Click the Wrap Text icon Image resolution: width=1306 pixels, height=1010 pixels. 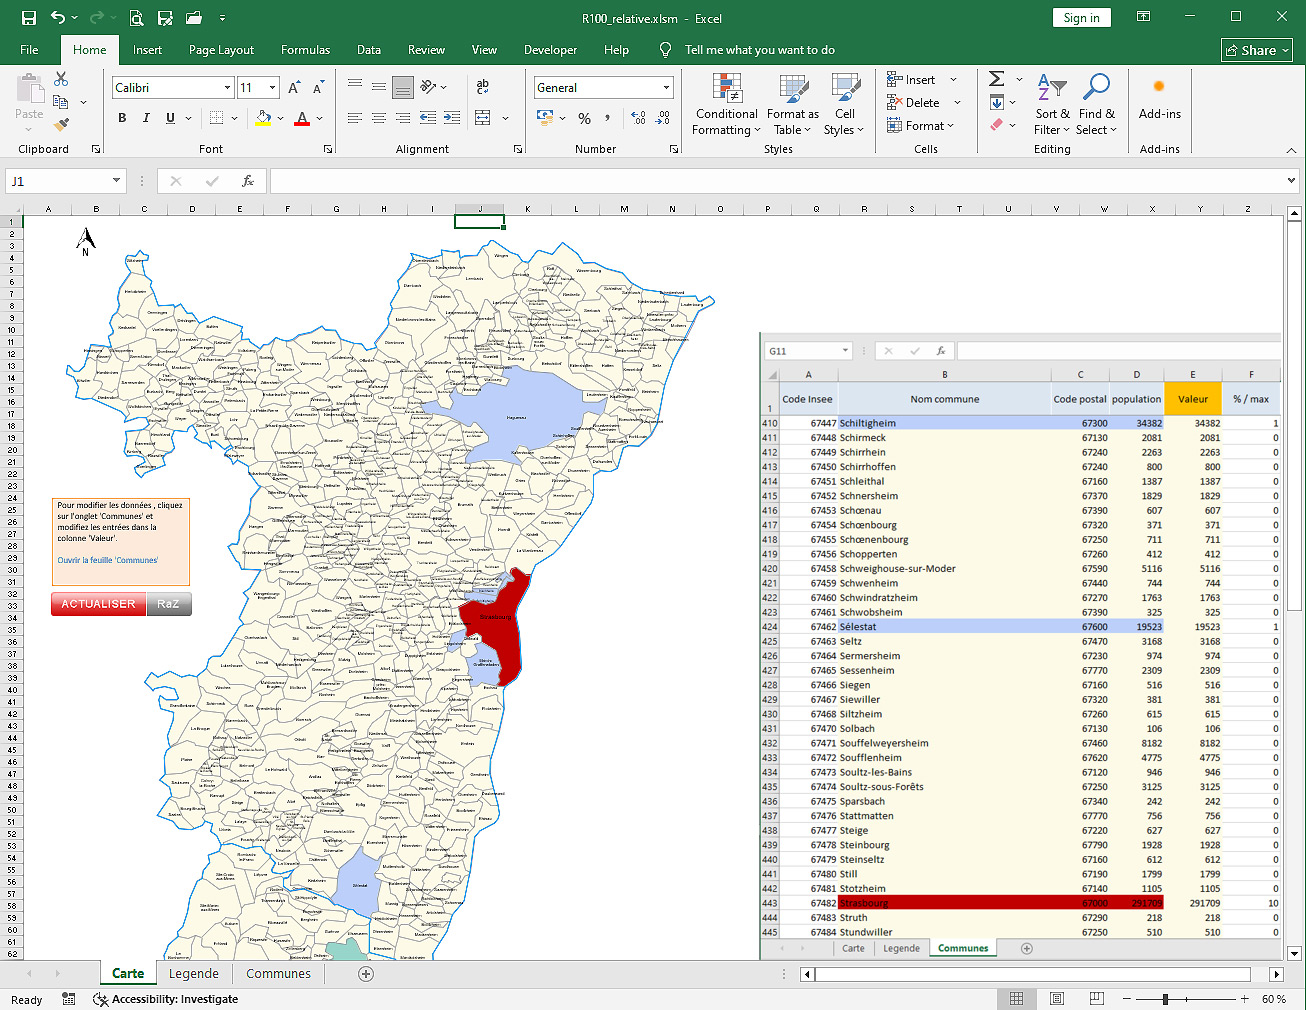(483, 87)
